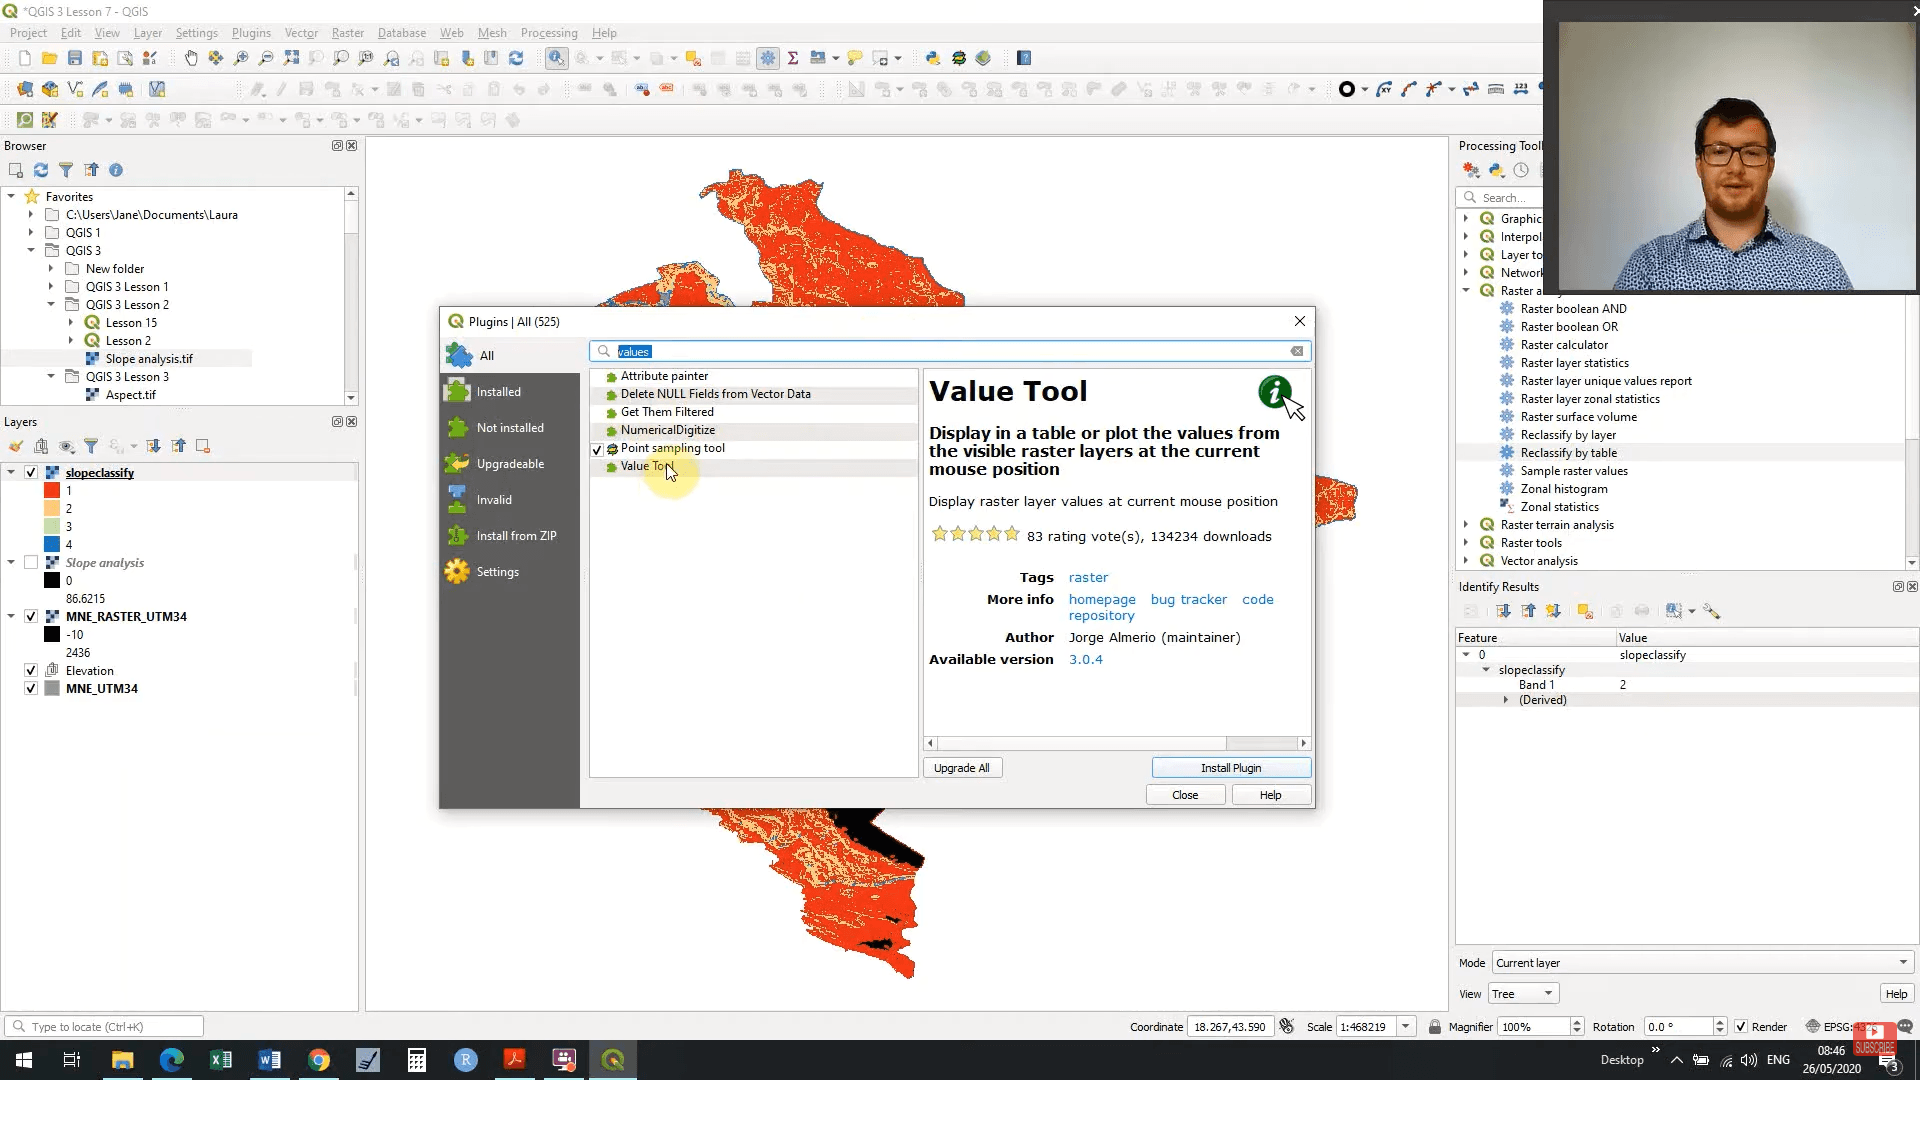This screenshot has height=1148, width=1920.
Task: Open the Python console from the toolbar
Action: (933, 58)
